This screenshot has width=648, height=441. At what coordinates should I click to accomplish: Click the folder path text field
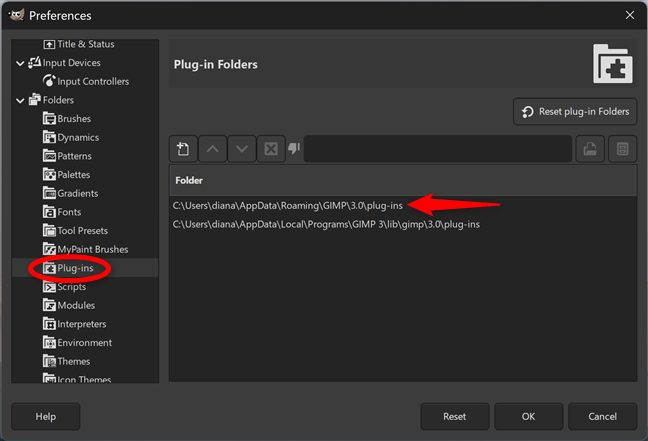pos(438,149)
